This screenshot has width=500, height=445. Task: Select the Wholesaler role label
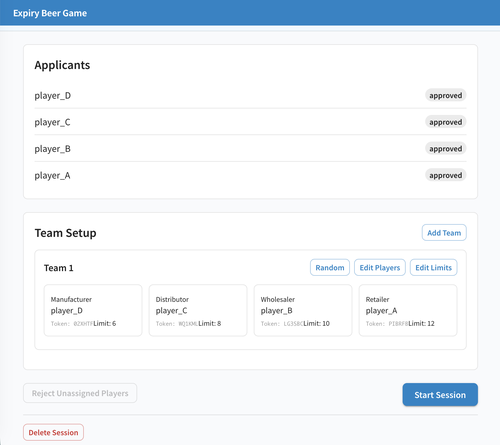(278, 299)
